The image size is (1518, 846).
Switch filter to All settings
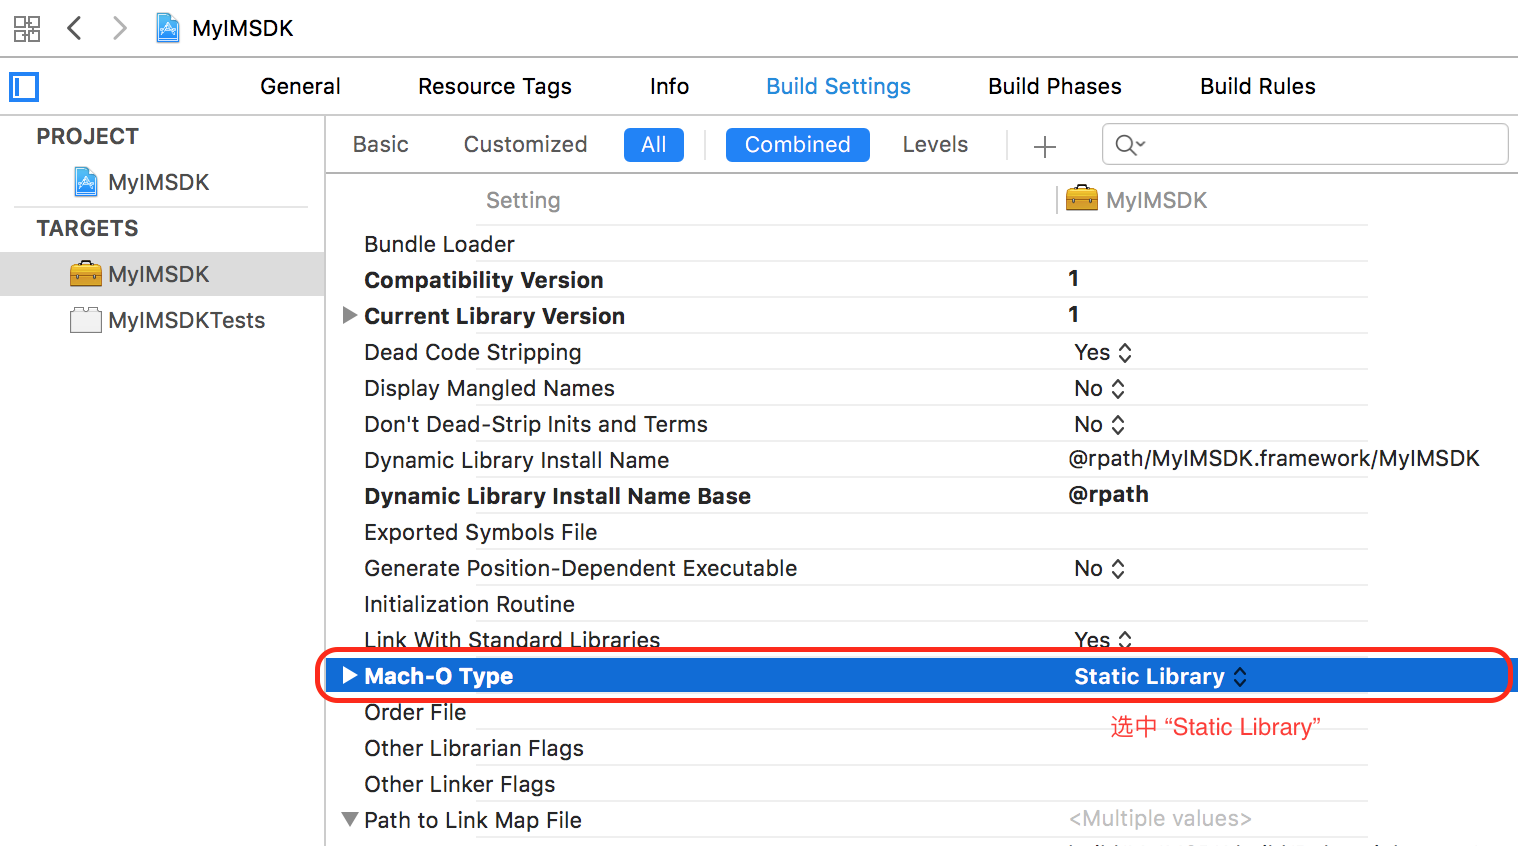coord(654,145)
